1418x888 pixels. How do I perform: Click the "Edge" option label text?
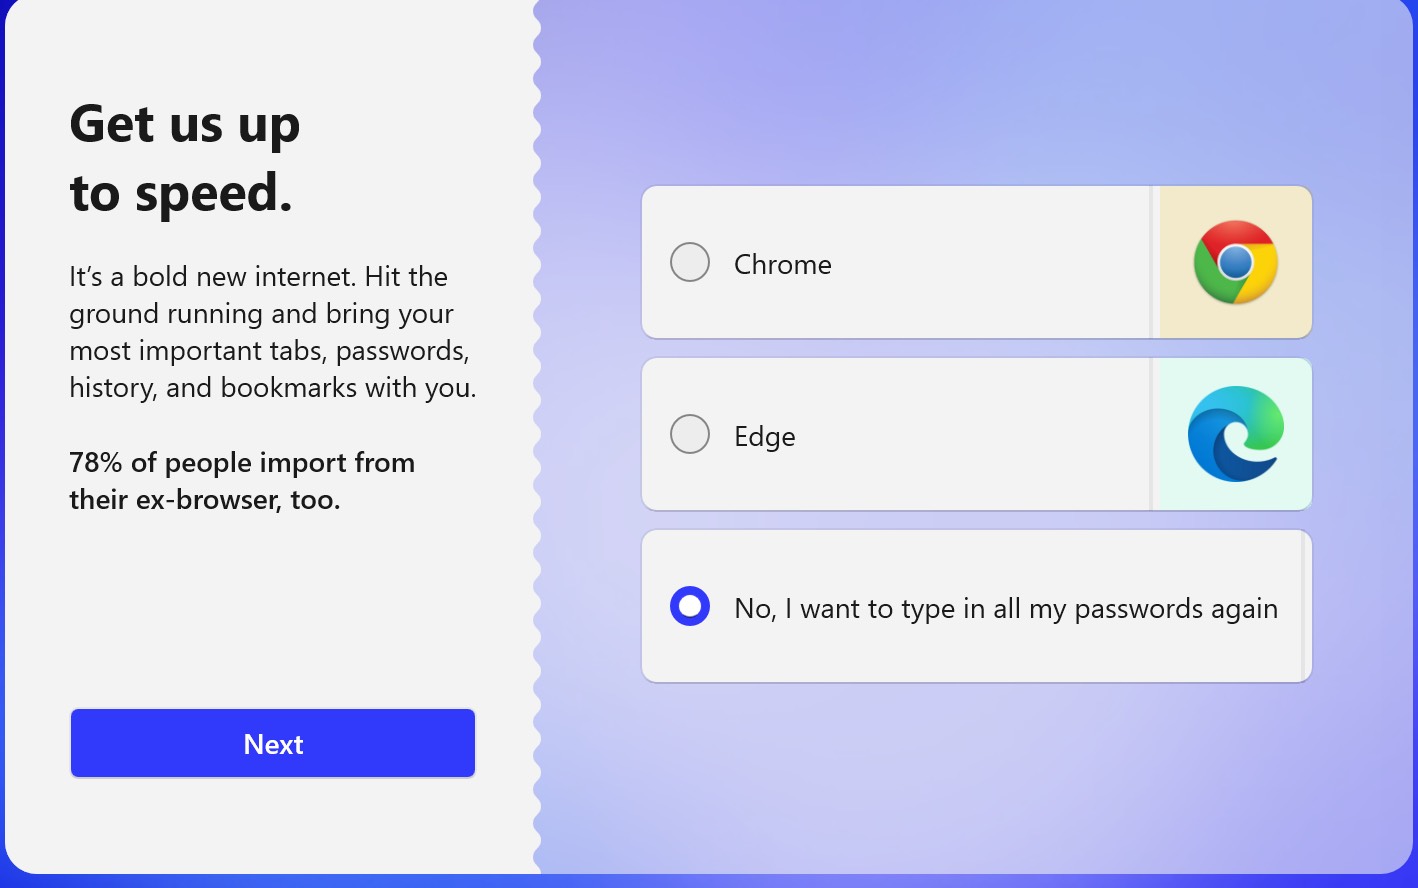pos(764,436)
